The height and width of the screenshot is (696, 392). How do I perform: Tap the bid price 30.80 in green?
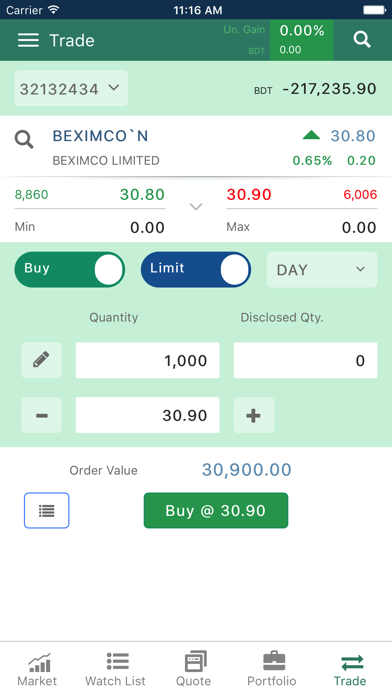[142, 194]
